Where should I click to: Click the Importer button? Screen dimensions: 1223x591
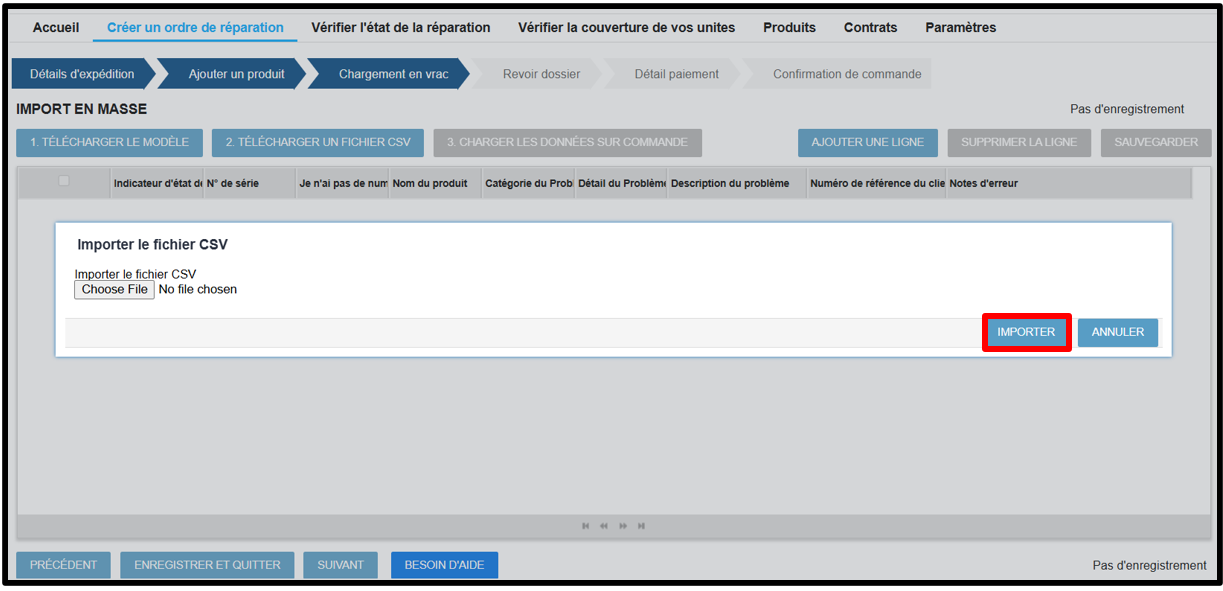pos(1026,333)
